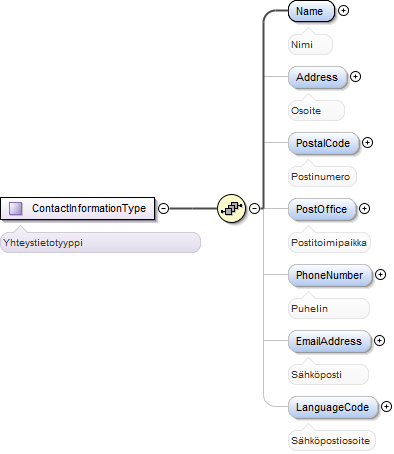This screenshot has width=394, height=454.
Task: Select the Name element node
Action: tap(311, 11)
